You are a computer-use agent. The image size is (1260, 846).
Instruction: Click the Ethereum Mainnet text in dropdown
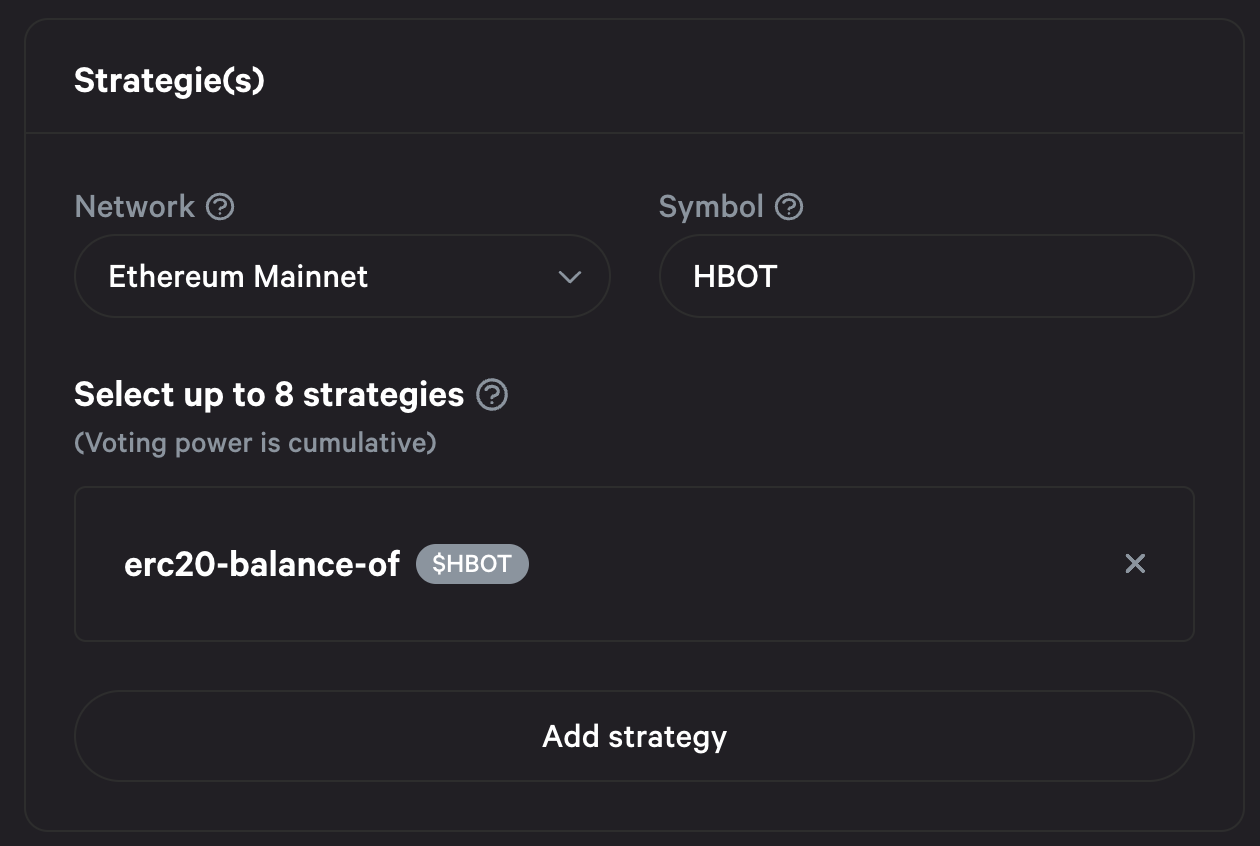[238, 277]
